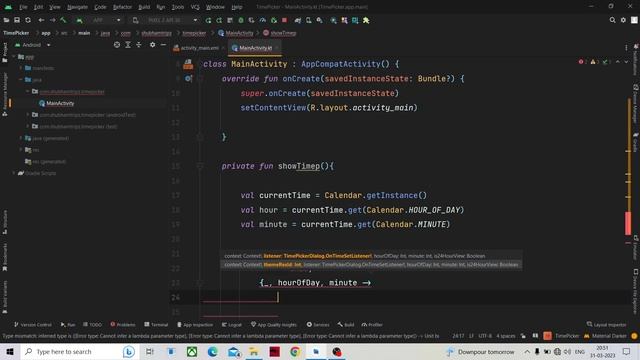Open Search Everywhere magnifier icon
The height and width of the screenshot is (360, 640).
coord(612,20)
